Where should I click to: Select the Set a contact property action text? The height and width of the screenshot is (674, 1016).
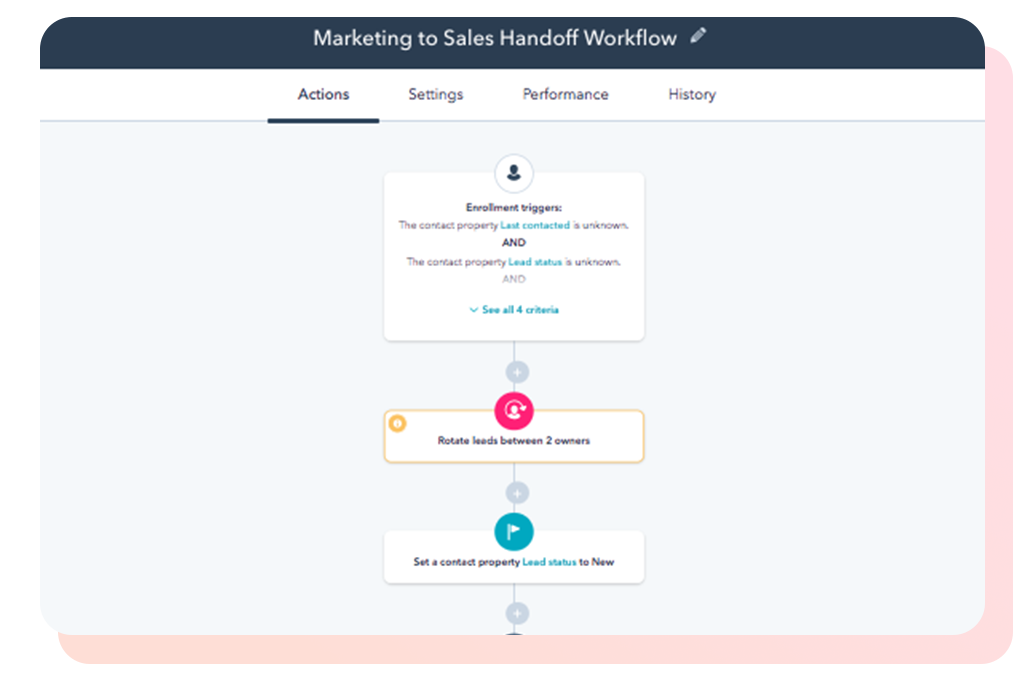point(514,562)
